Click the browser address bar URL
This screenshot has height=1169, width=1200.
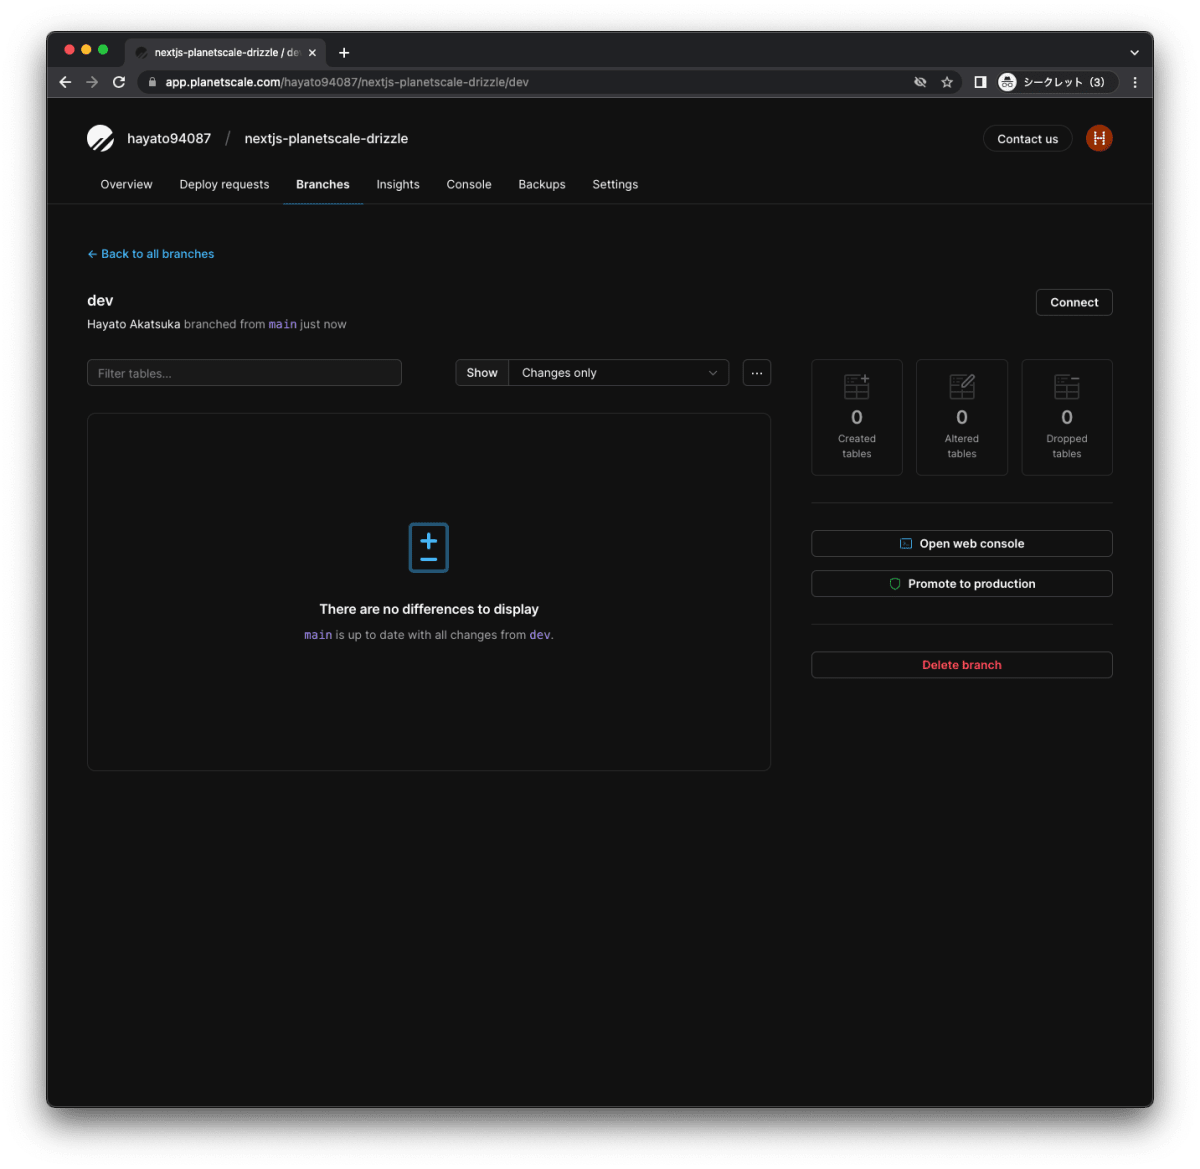click(347, 82)
